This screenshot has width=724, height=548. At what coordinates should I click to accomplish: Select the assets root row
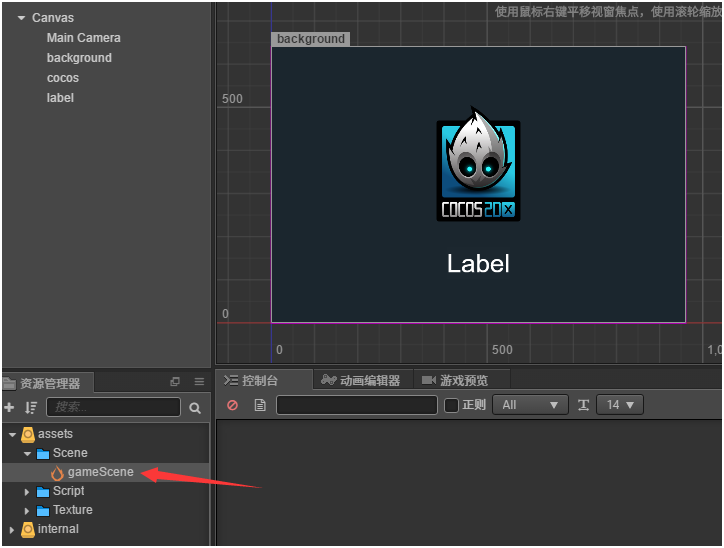(106, 434)
